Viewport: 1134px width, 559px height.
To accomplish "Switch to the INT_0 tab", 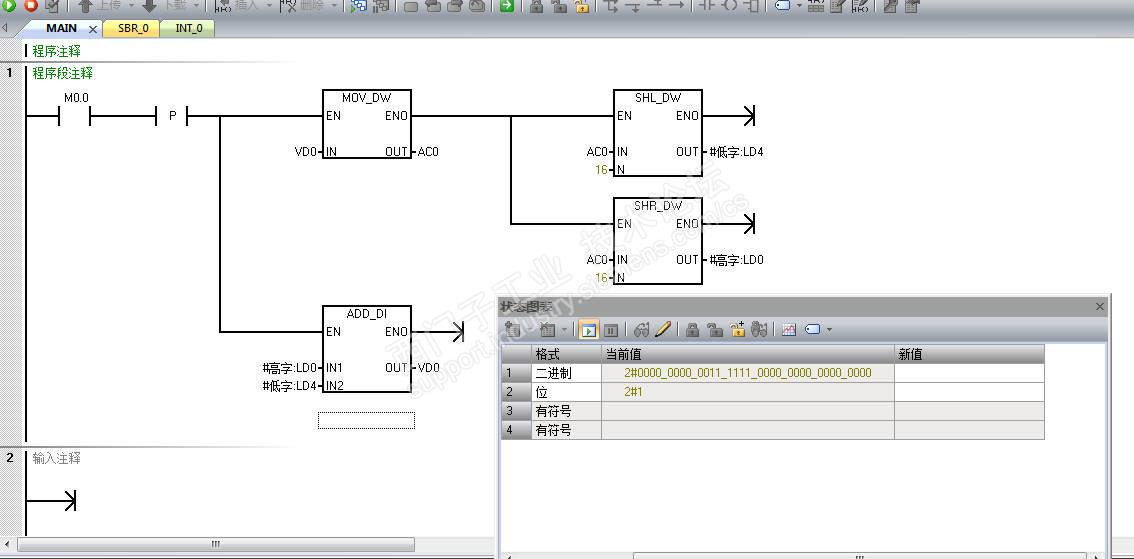I will pos(189,28).
